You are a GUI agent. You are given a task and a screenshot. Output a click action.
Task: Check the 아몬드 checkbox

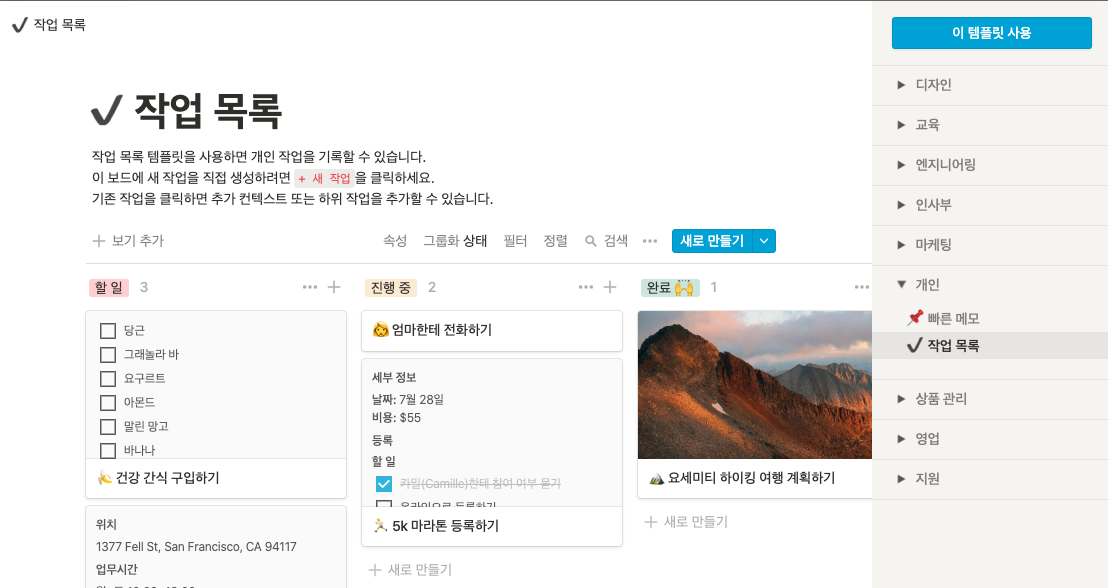click(x=107, y=403)
